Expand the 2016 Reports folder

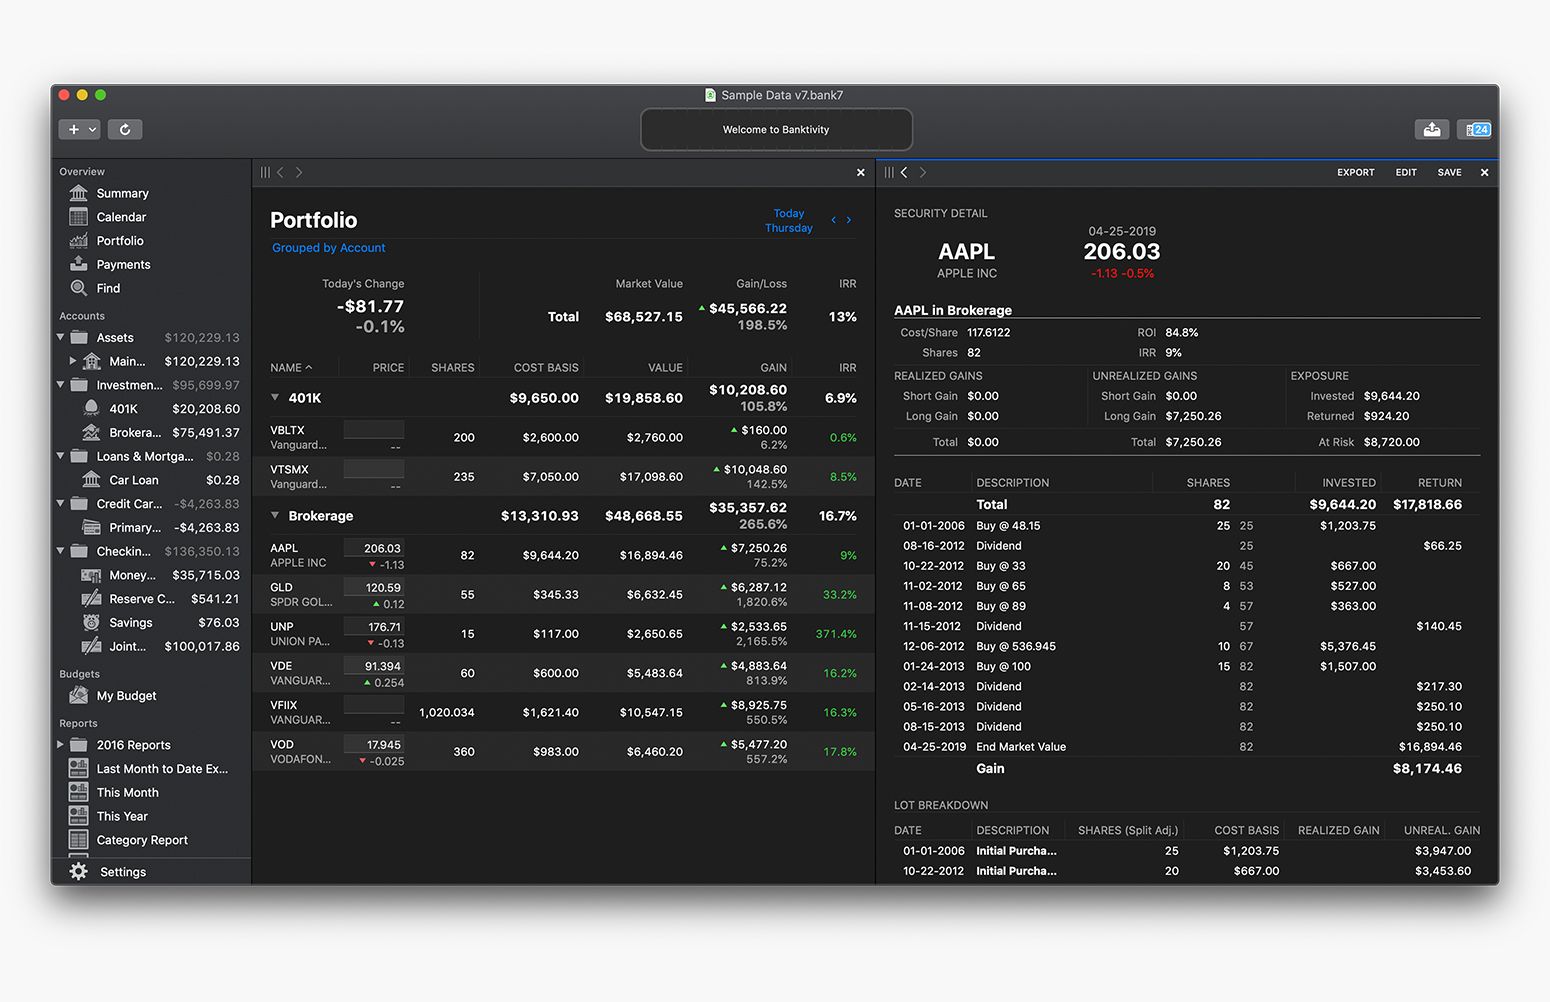point(60,745)
